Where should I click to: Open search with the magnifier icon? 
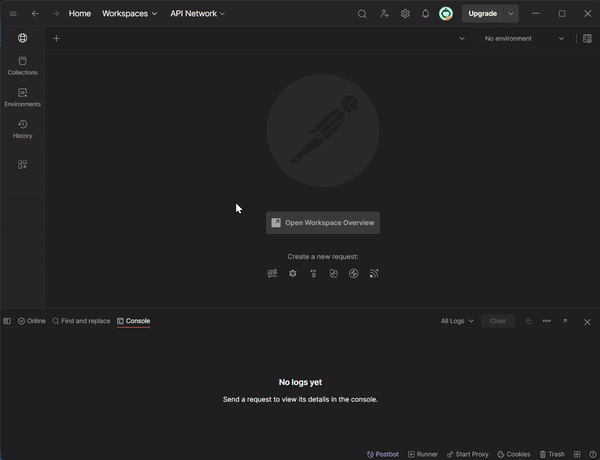[x=362, y=14]
